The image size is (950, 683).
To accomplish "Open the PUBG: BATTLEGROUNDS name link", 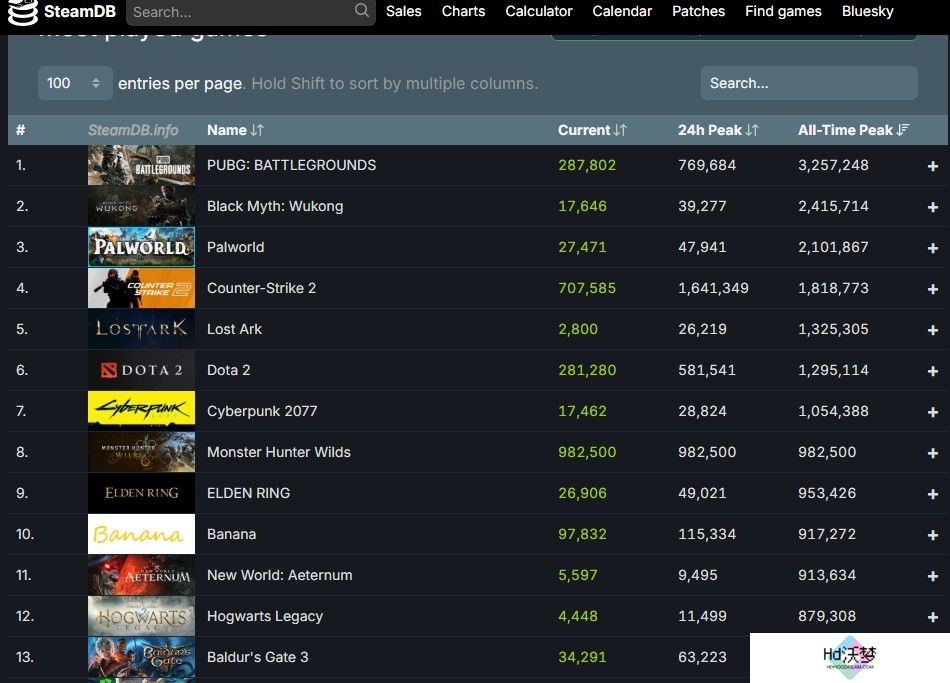I will [x=291, y=165].
